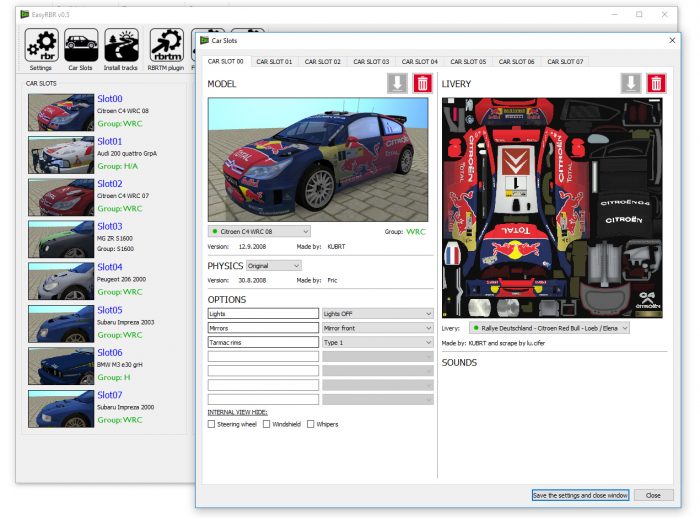Open the Install tracks toolbar icon
The image size is (700, 518).
[121, 45]
